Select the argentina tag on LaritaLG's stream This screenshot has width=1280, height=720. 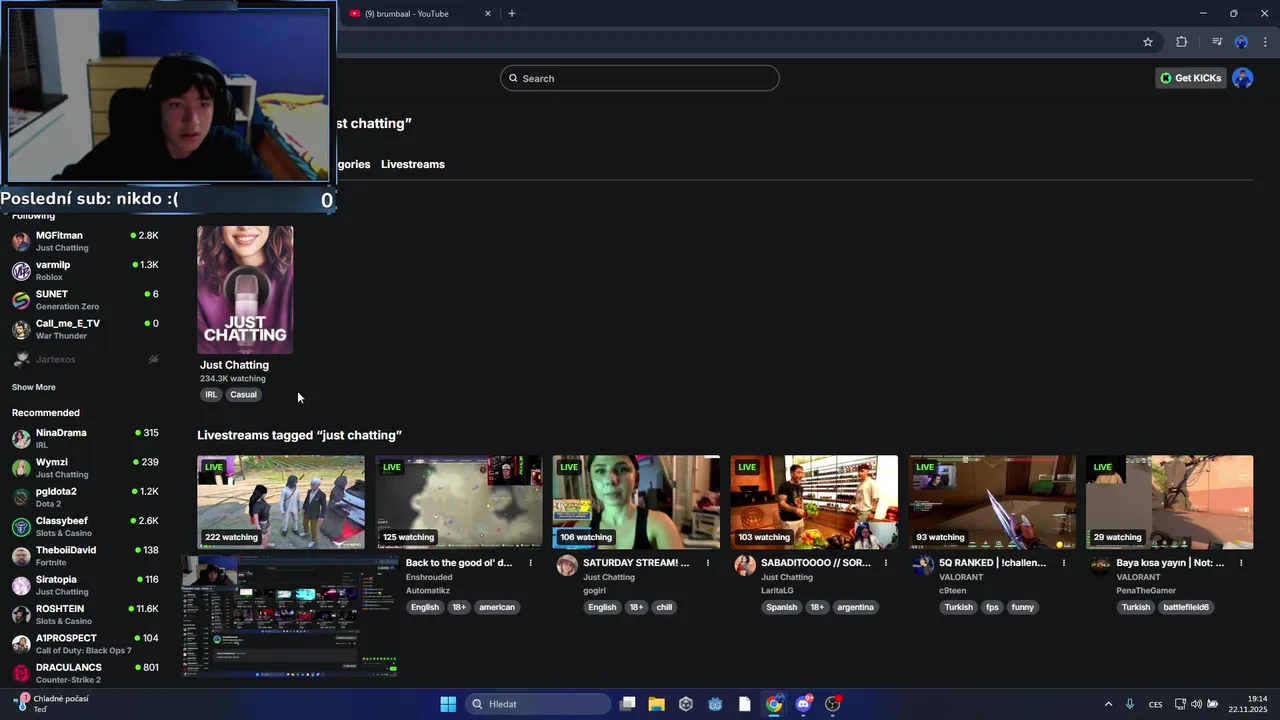point(855,607)
